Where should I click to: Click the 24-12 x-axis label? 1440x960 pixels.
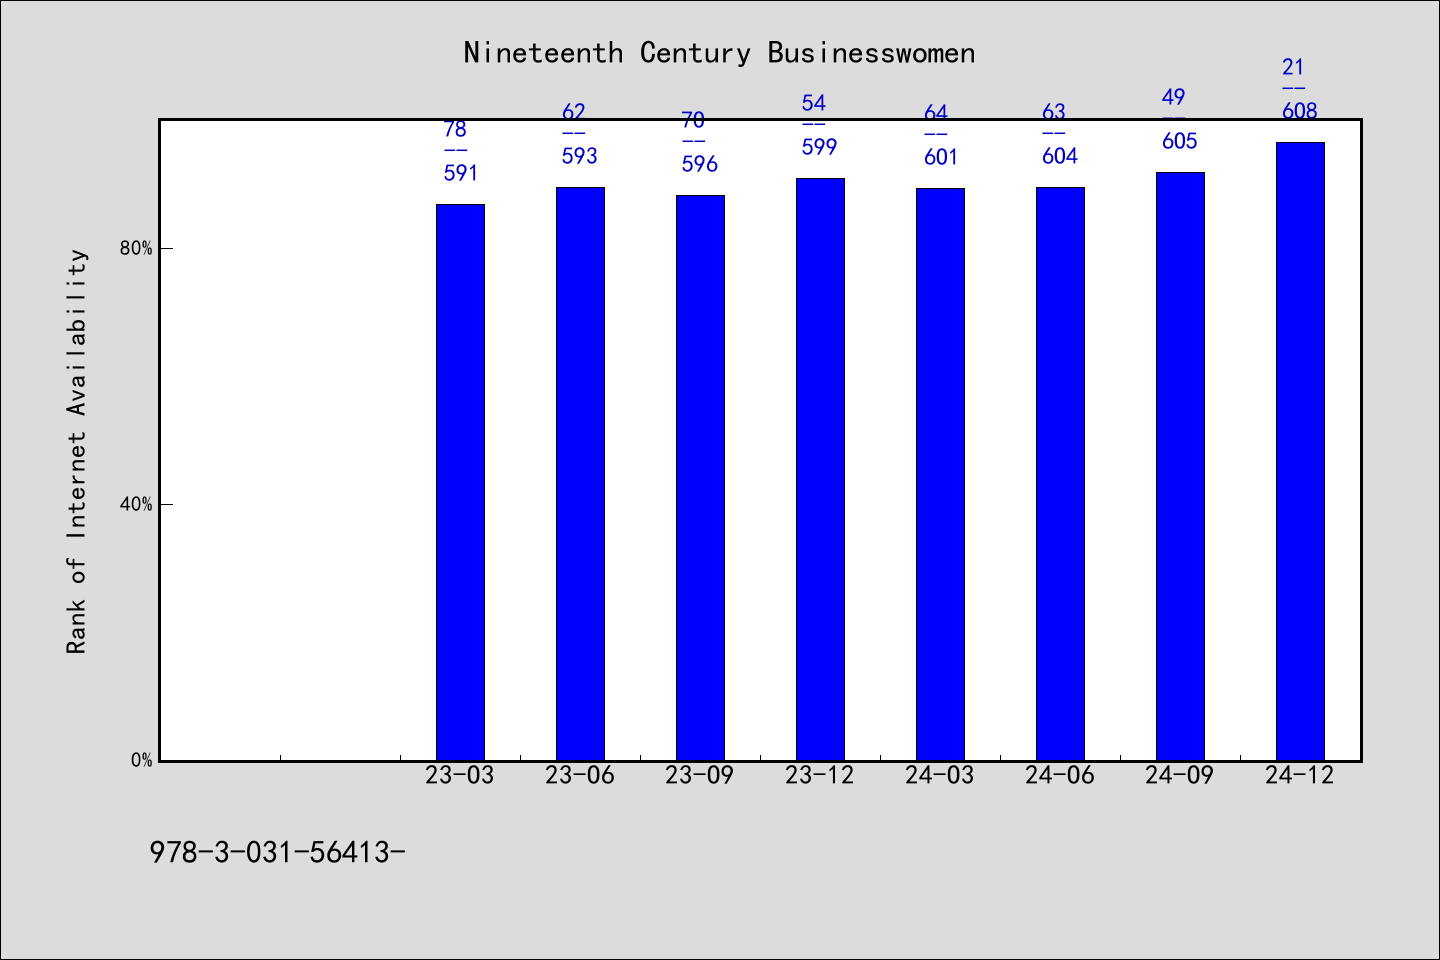click(1300, 775)
